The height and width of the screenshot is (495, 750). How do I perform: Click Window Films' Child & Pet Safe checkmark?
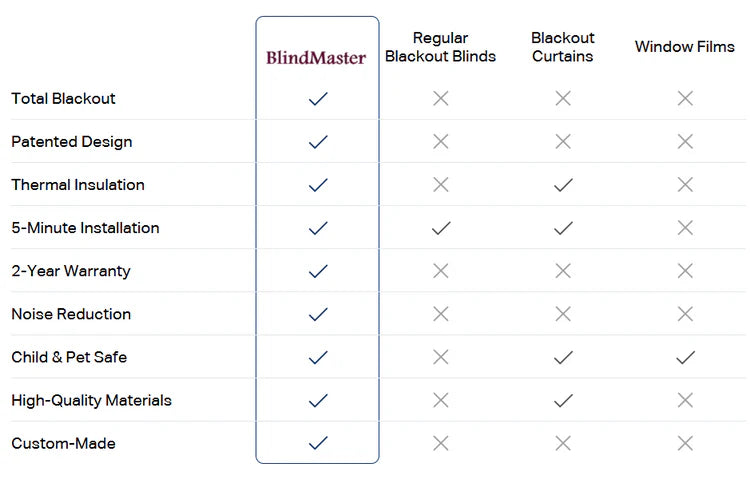685,357
